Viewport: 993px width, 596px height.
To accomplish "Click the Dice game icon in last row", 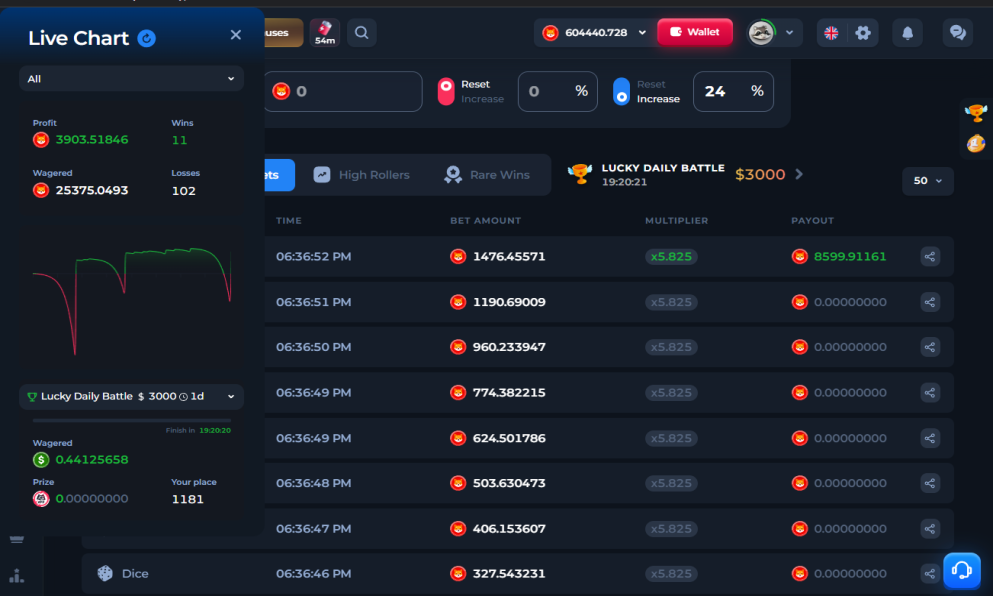I will 105,574.
